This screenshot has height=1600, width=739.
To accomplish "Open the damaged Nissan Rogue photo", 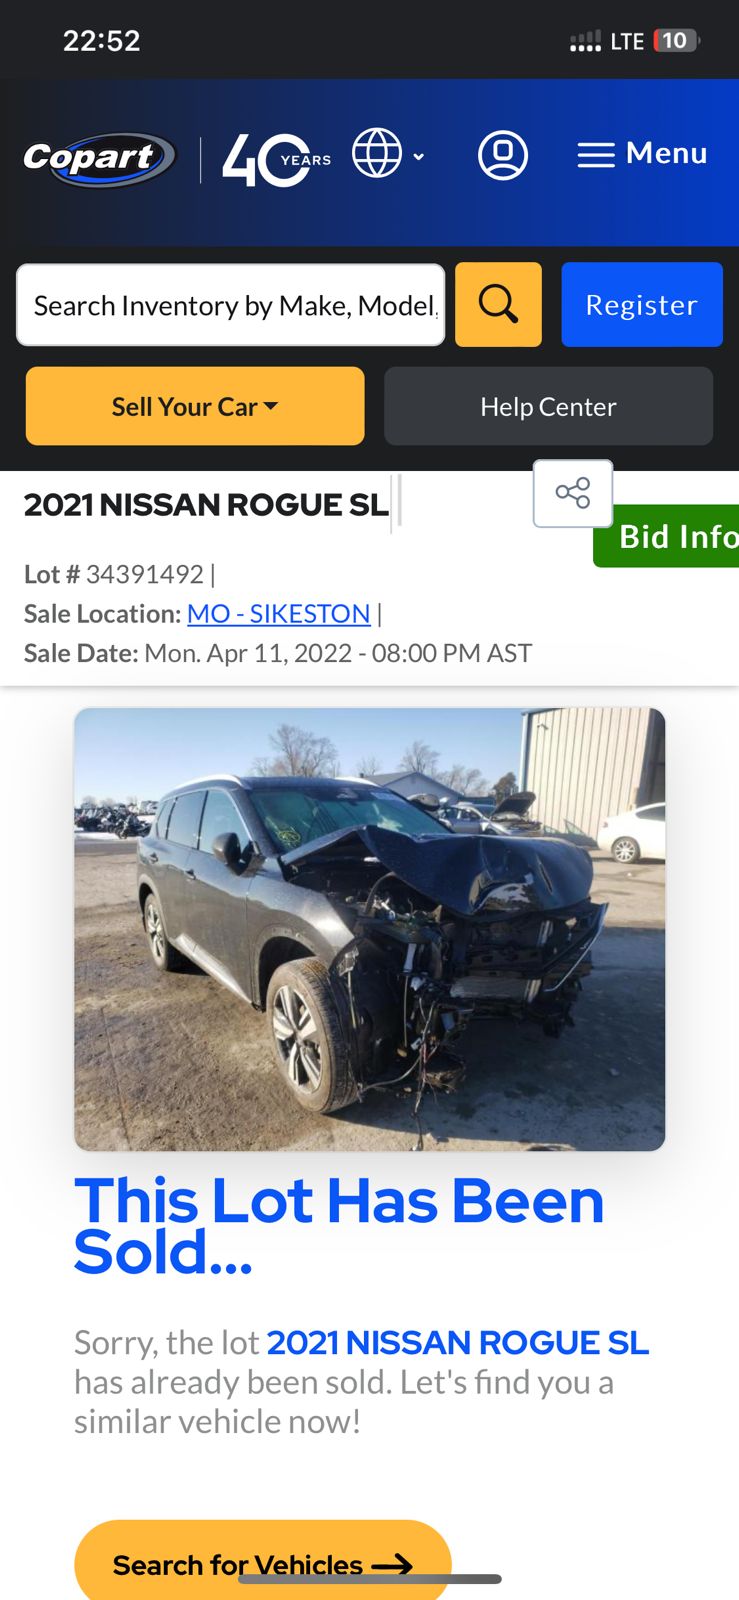I will coord(369,929).
